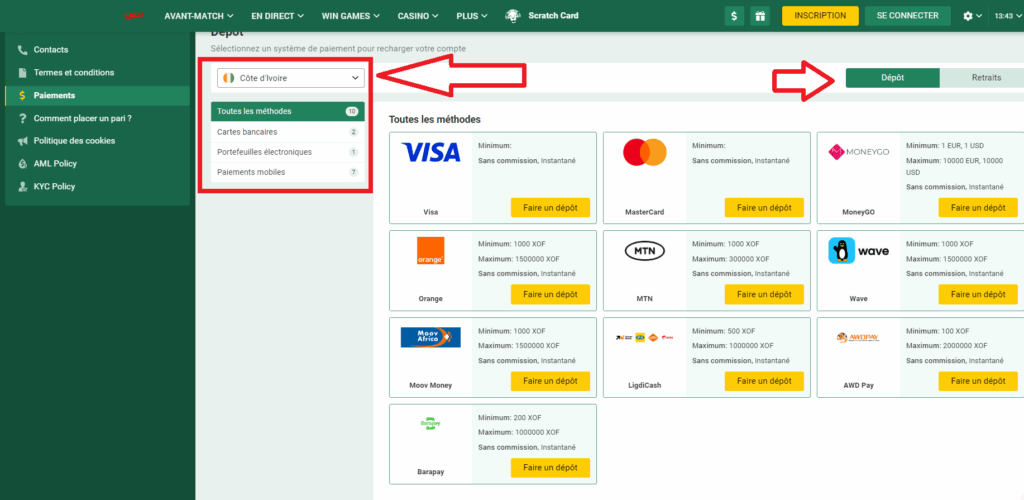Expand the CASINO menu
1024x500 pixels.
point(418,16)
